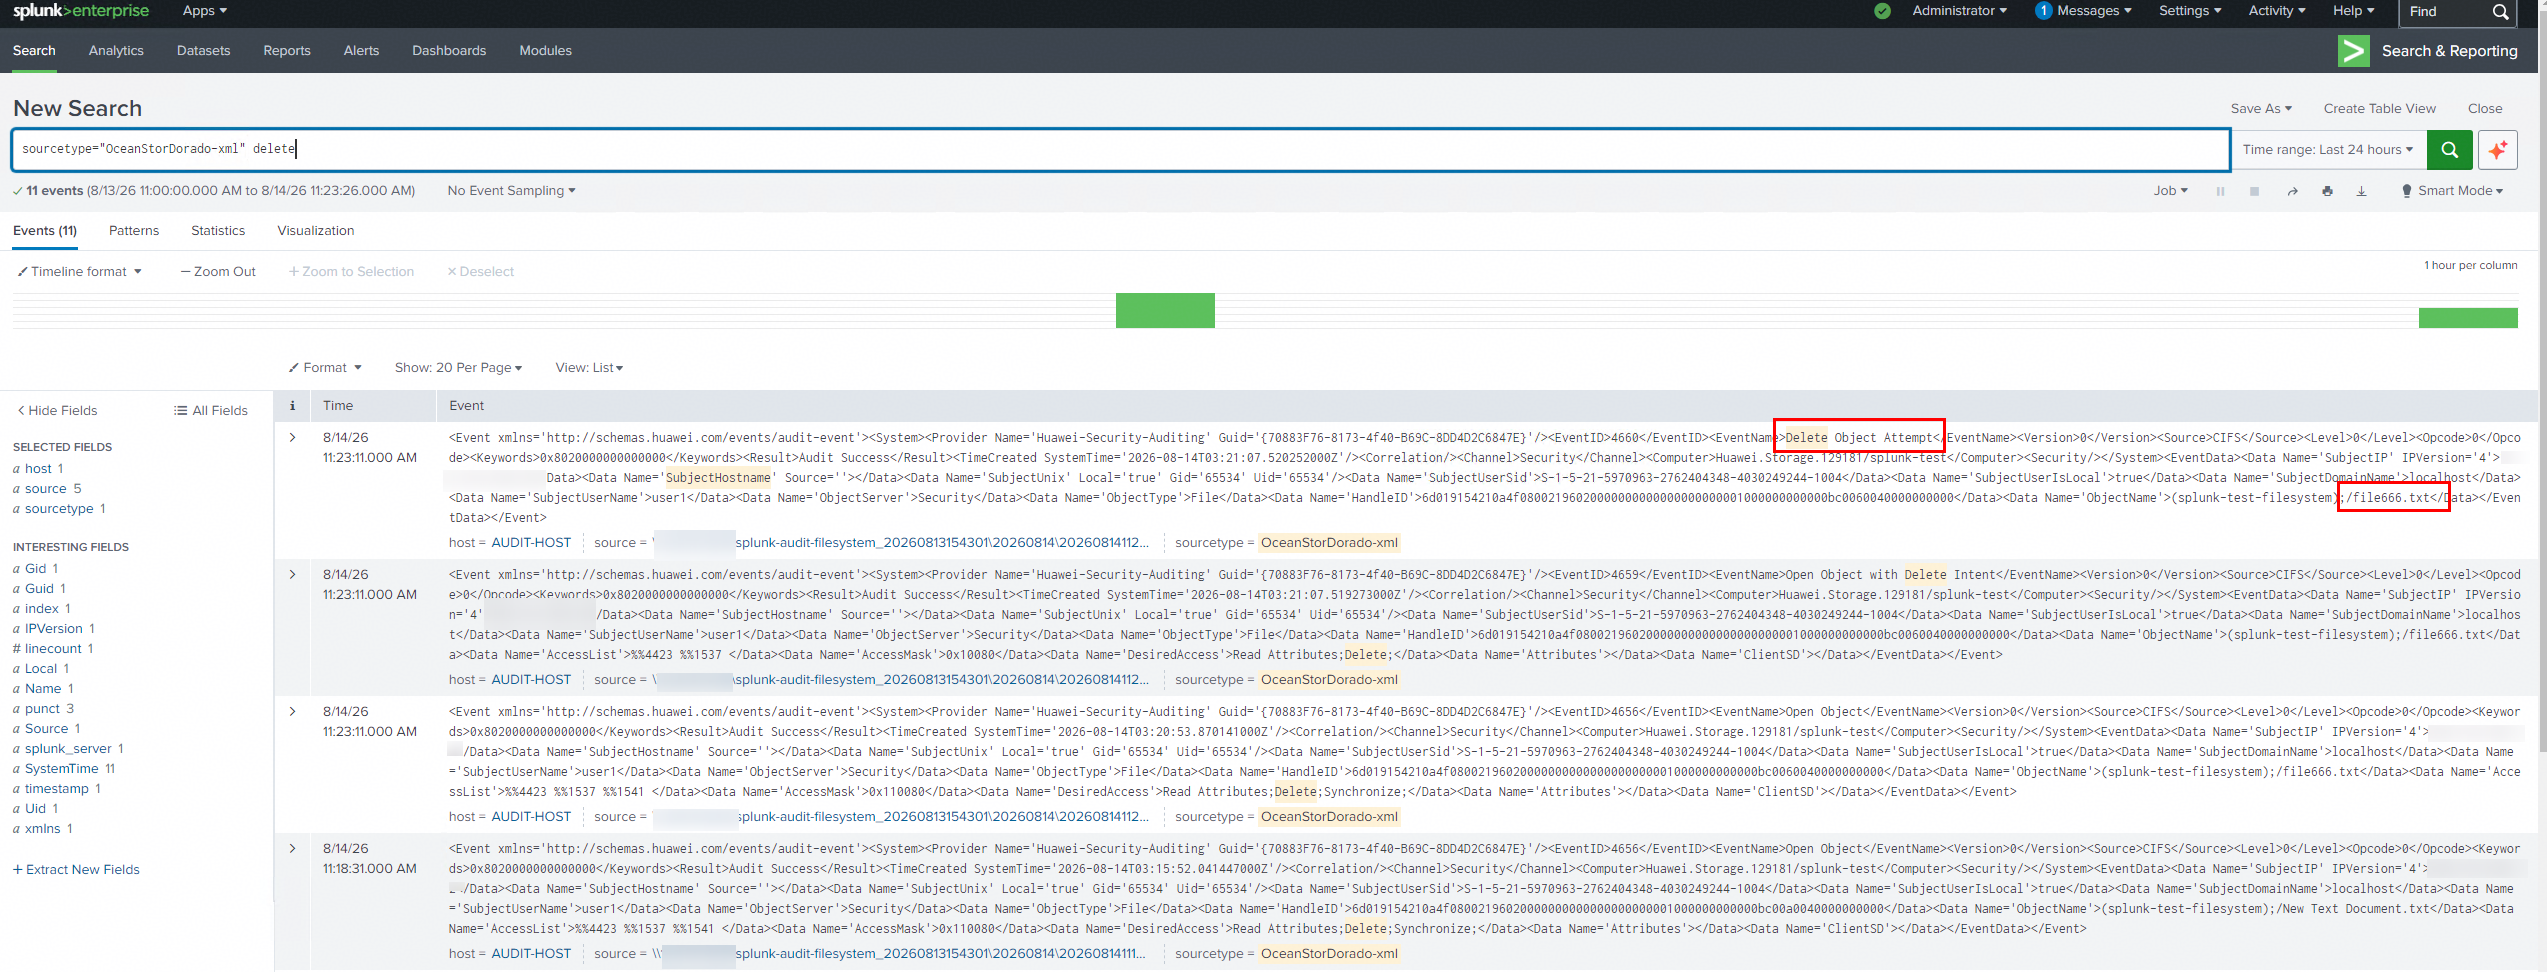Expand the 11:18:31 event row

point(292,848)
